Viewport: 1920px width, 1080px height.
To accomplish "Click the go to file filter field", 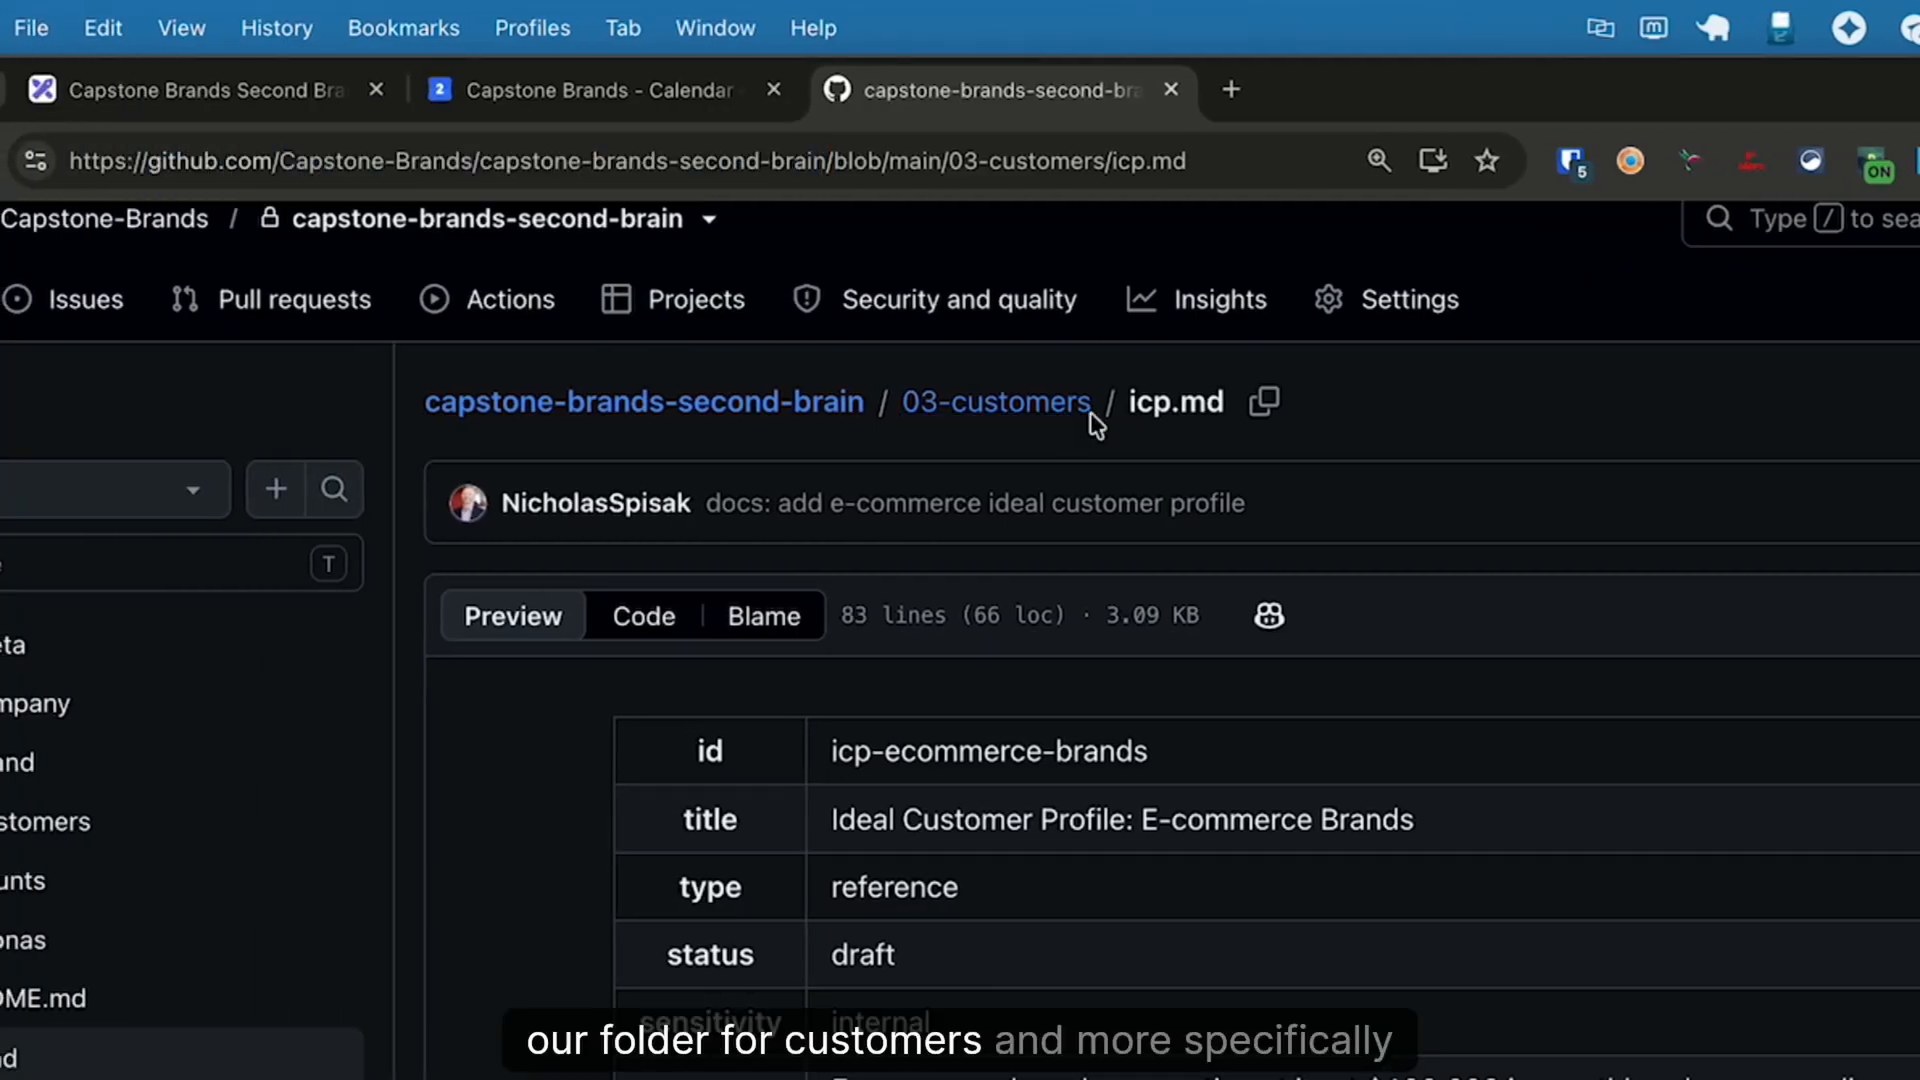I will 180,563.
